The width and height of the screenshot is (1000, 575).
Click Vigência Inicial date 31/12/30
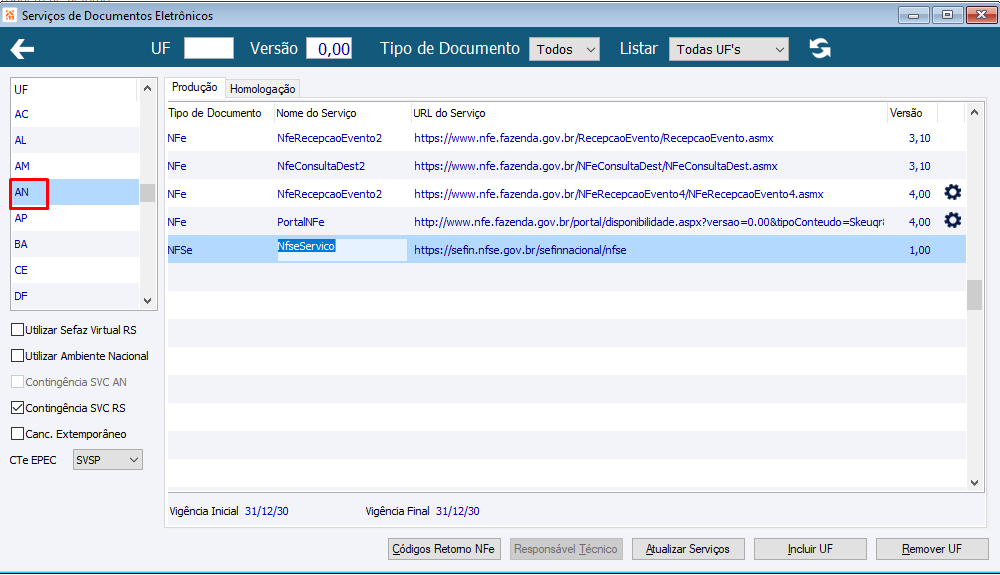tap(267, 511)
